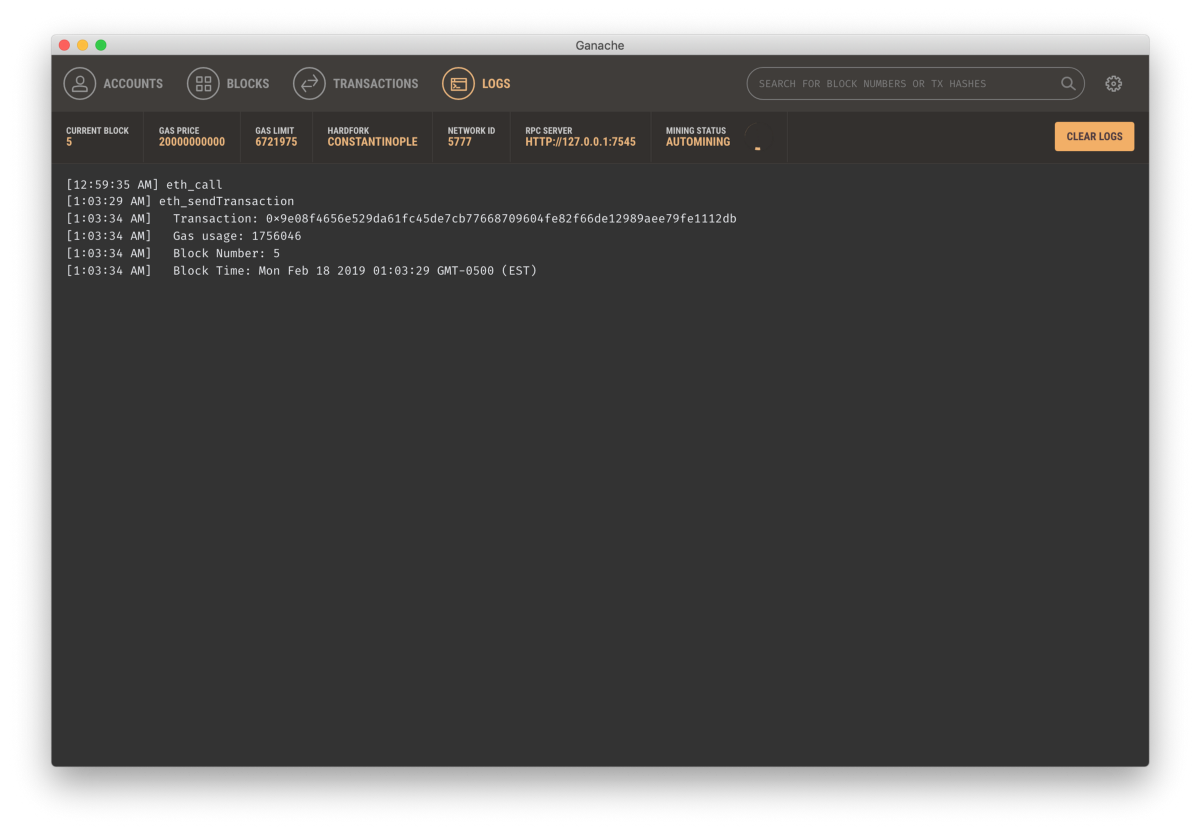The height and width of the screenshot is (834, 1200).
Task: Click the RPC server address HTTP://127.0.0.1:7545
Action: pyautogui.click(x=580, y=142)
